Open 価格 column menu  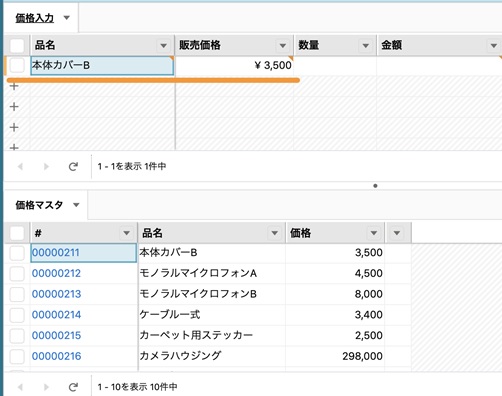click(374, 233)
